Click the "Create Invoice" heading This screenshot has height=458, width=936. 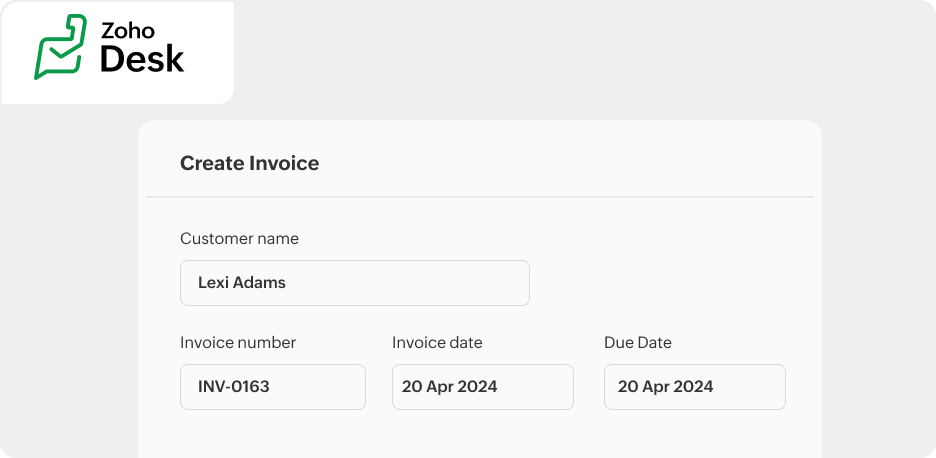tap(249, 163)
